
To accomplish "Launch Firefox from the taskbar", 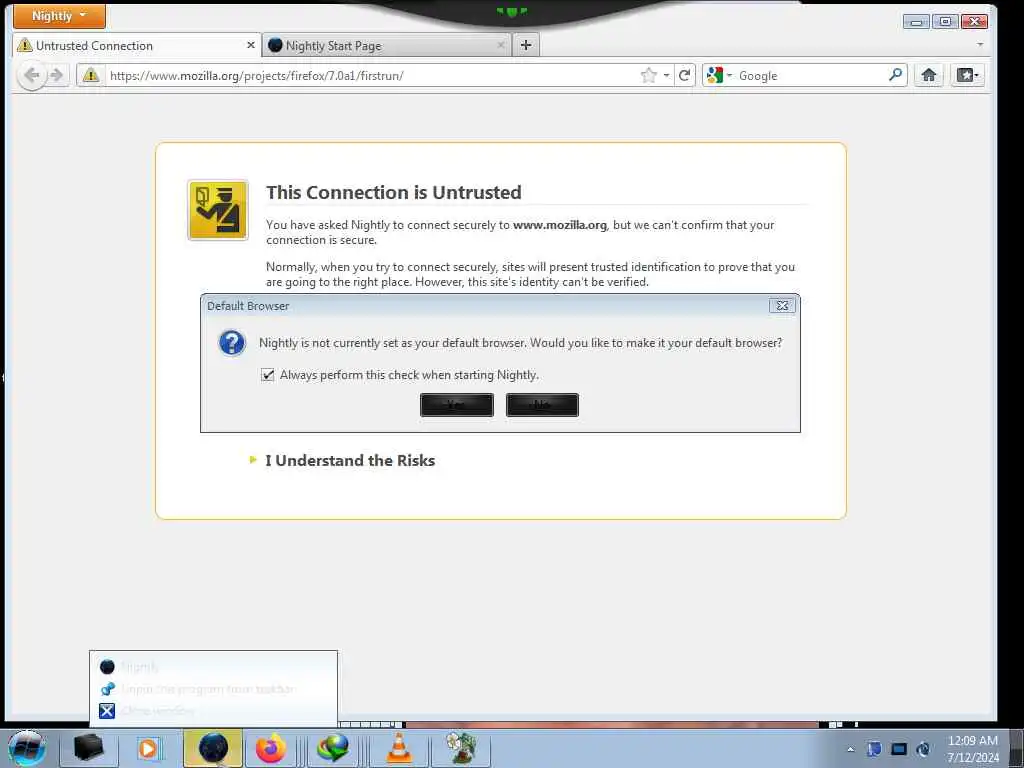I will 270,748.
